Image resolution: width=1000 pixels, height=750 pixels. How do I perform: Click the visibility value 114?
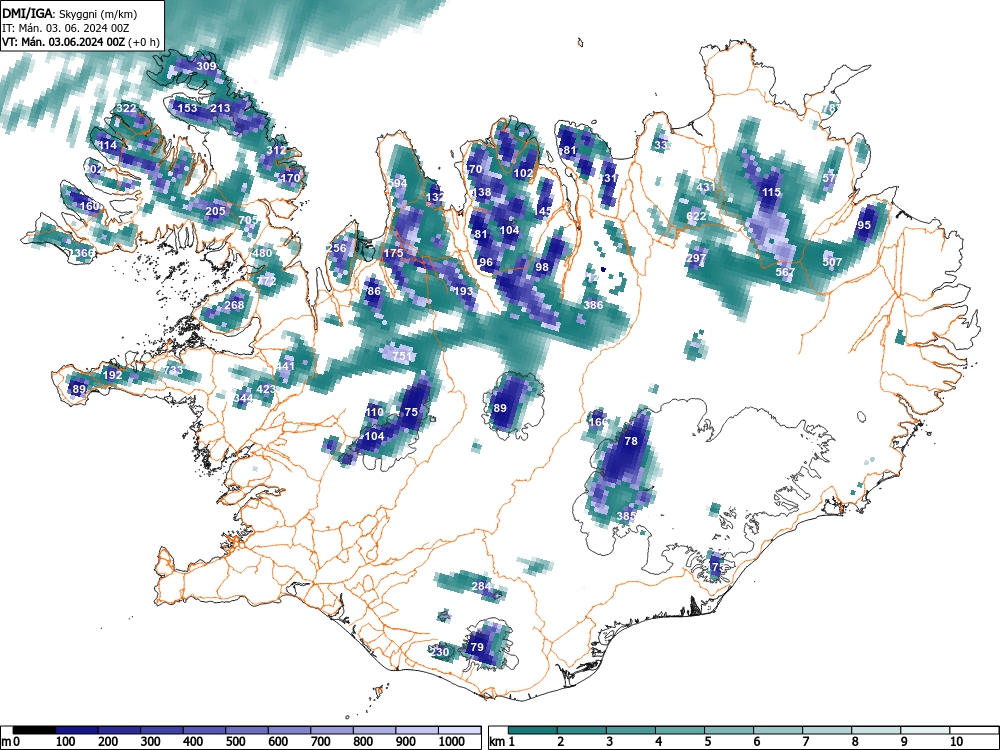[107, 145]
